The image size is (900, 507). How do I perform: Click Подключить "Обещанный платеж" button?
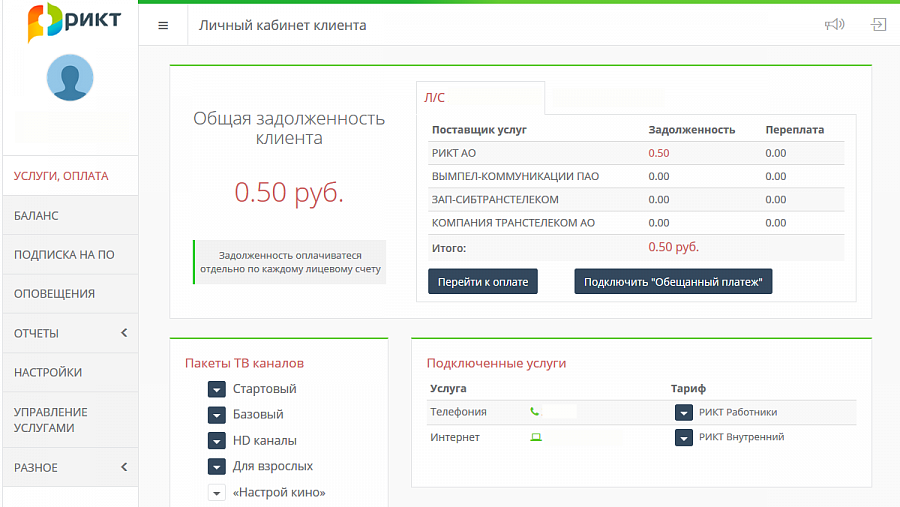click(673, 282)
